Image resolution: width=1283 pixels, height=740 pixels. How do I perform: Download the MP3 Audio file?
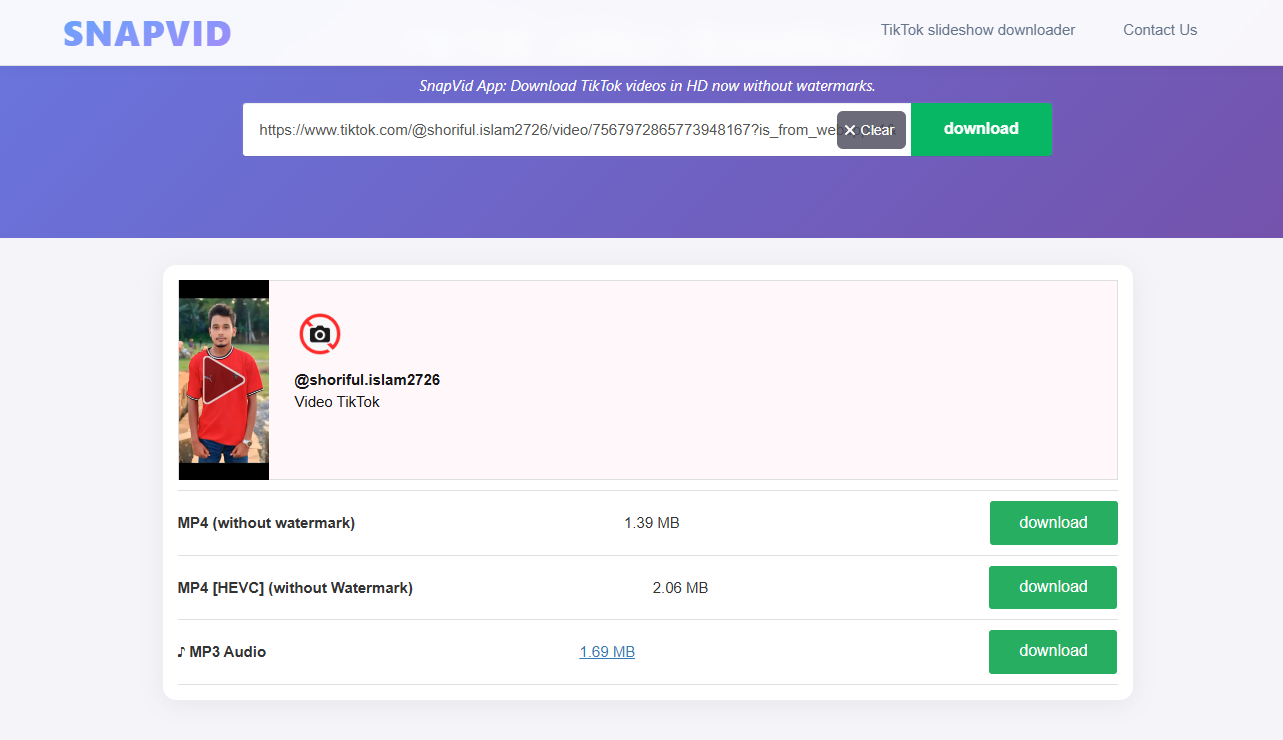pyautogui.click(x=1052, y=651)
